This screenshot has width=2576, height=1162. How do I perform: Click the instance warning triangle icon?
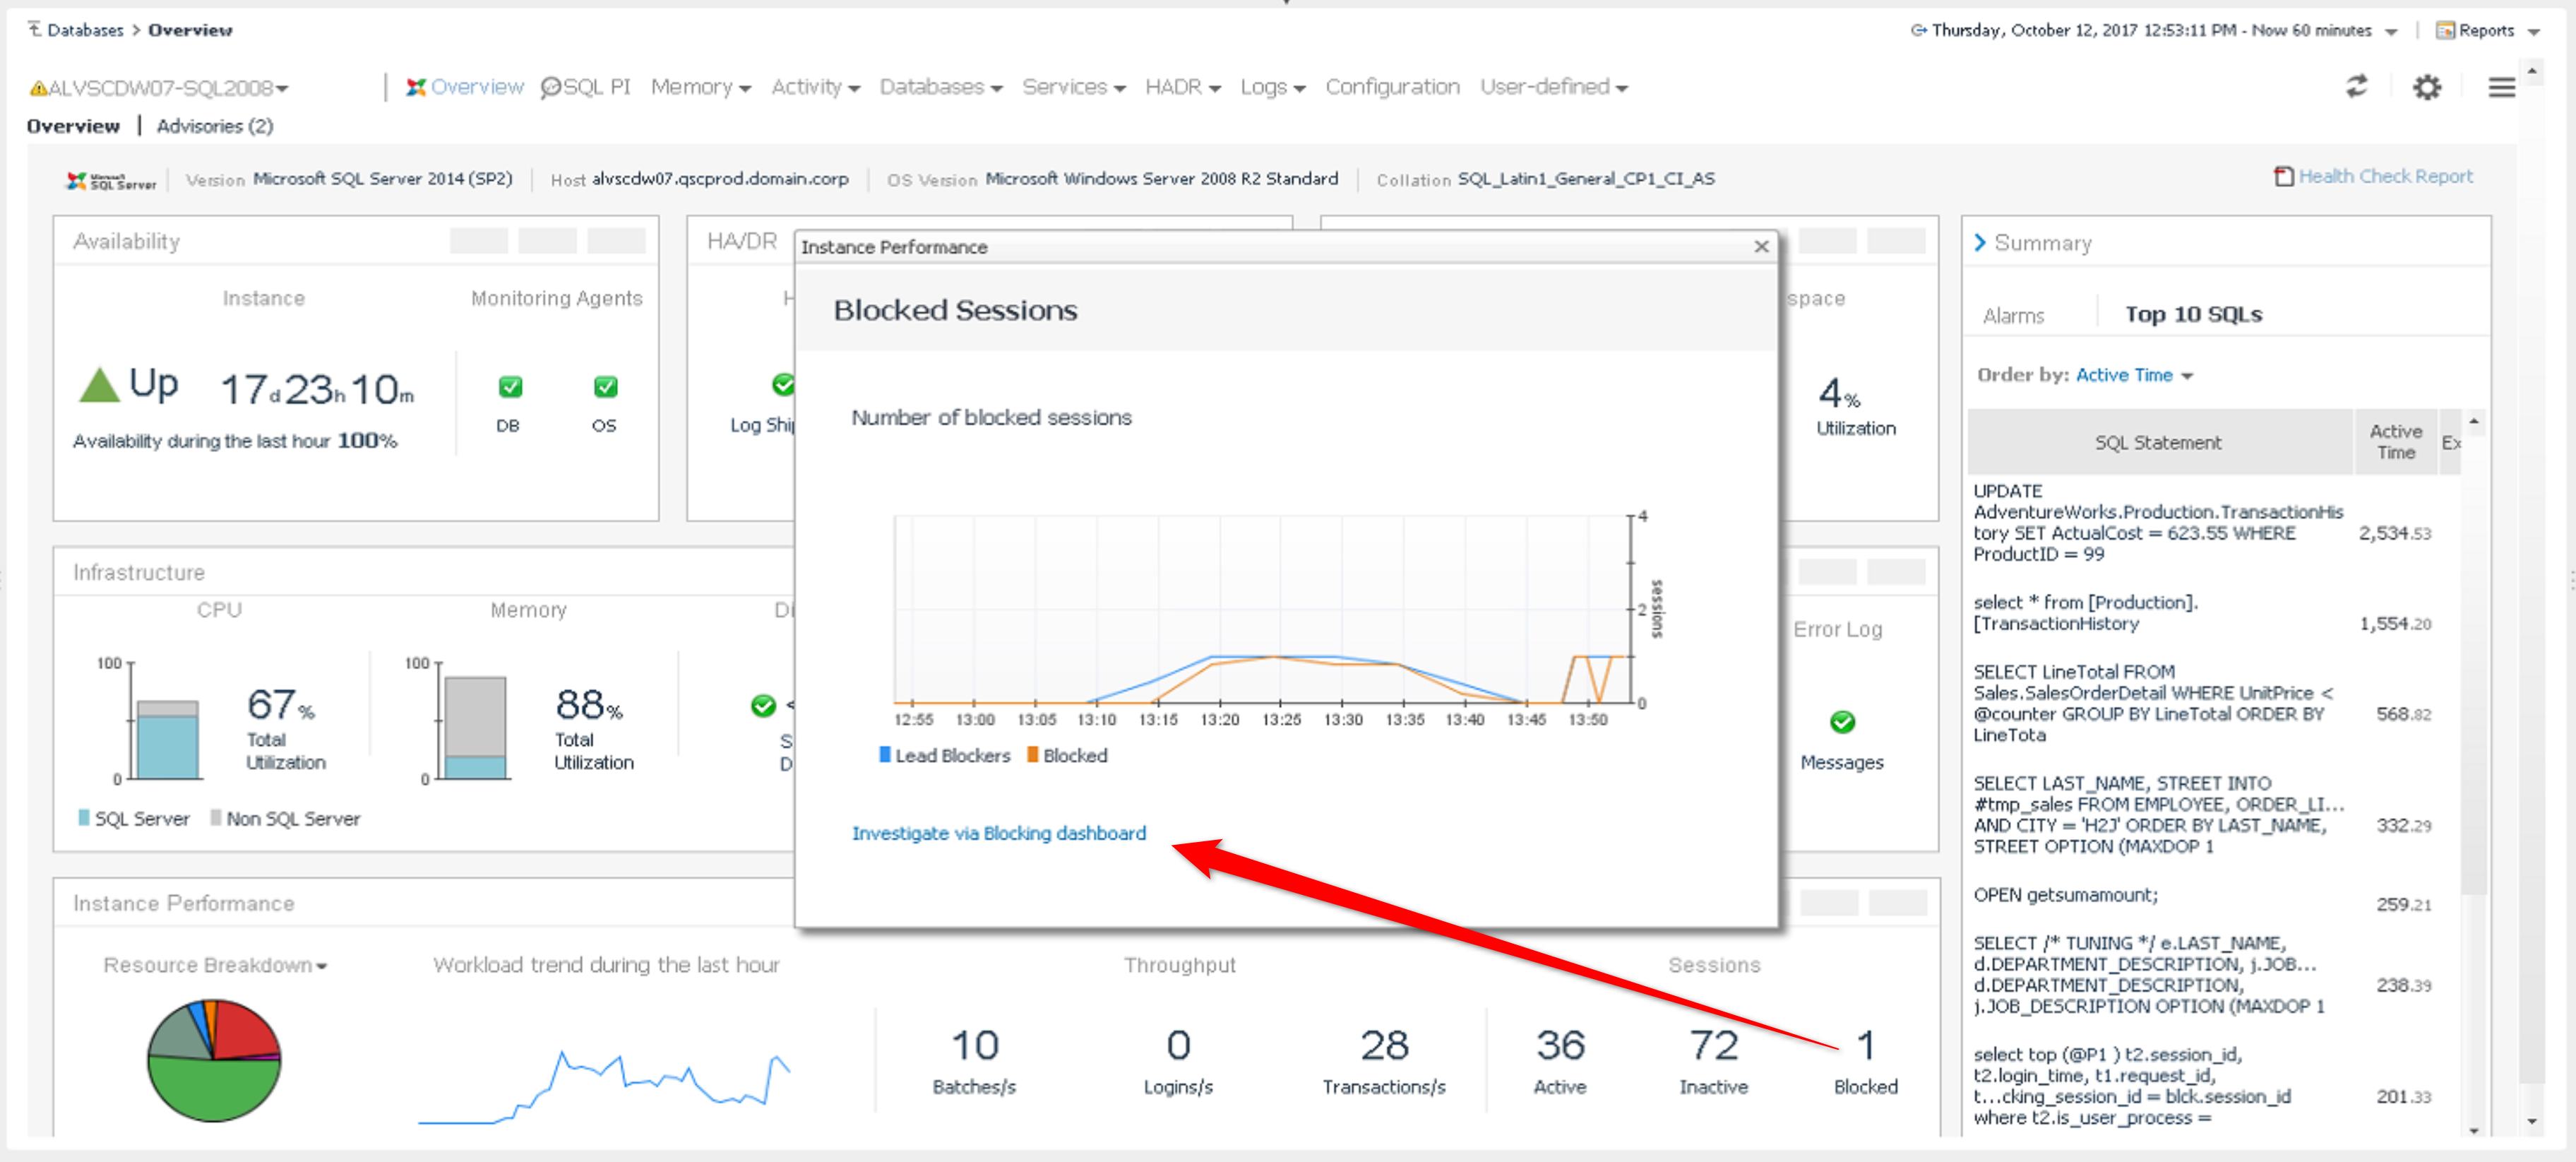point(38,88)
